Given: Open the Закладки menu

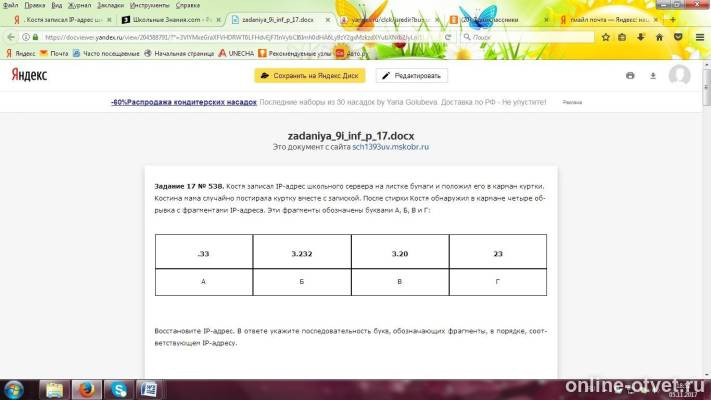Looking at the screenshot, I should (110, 5).
